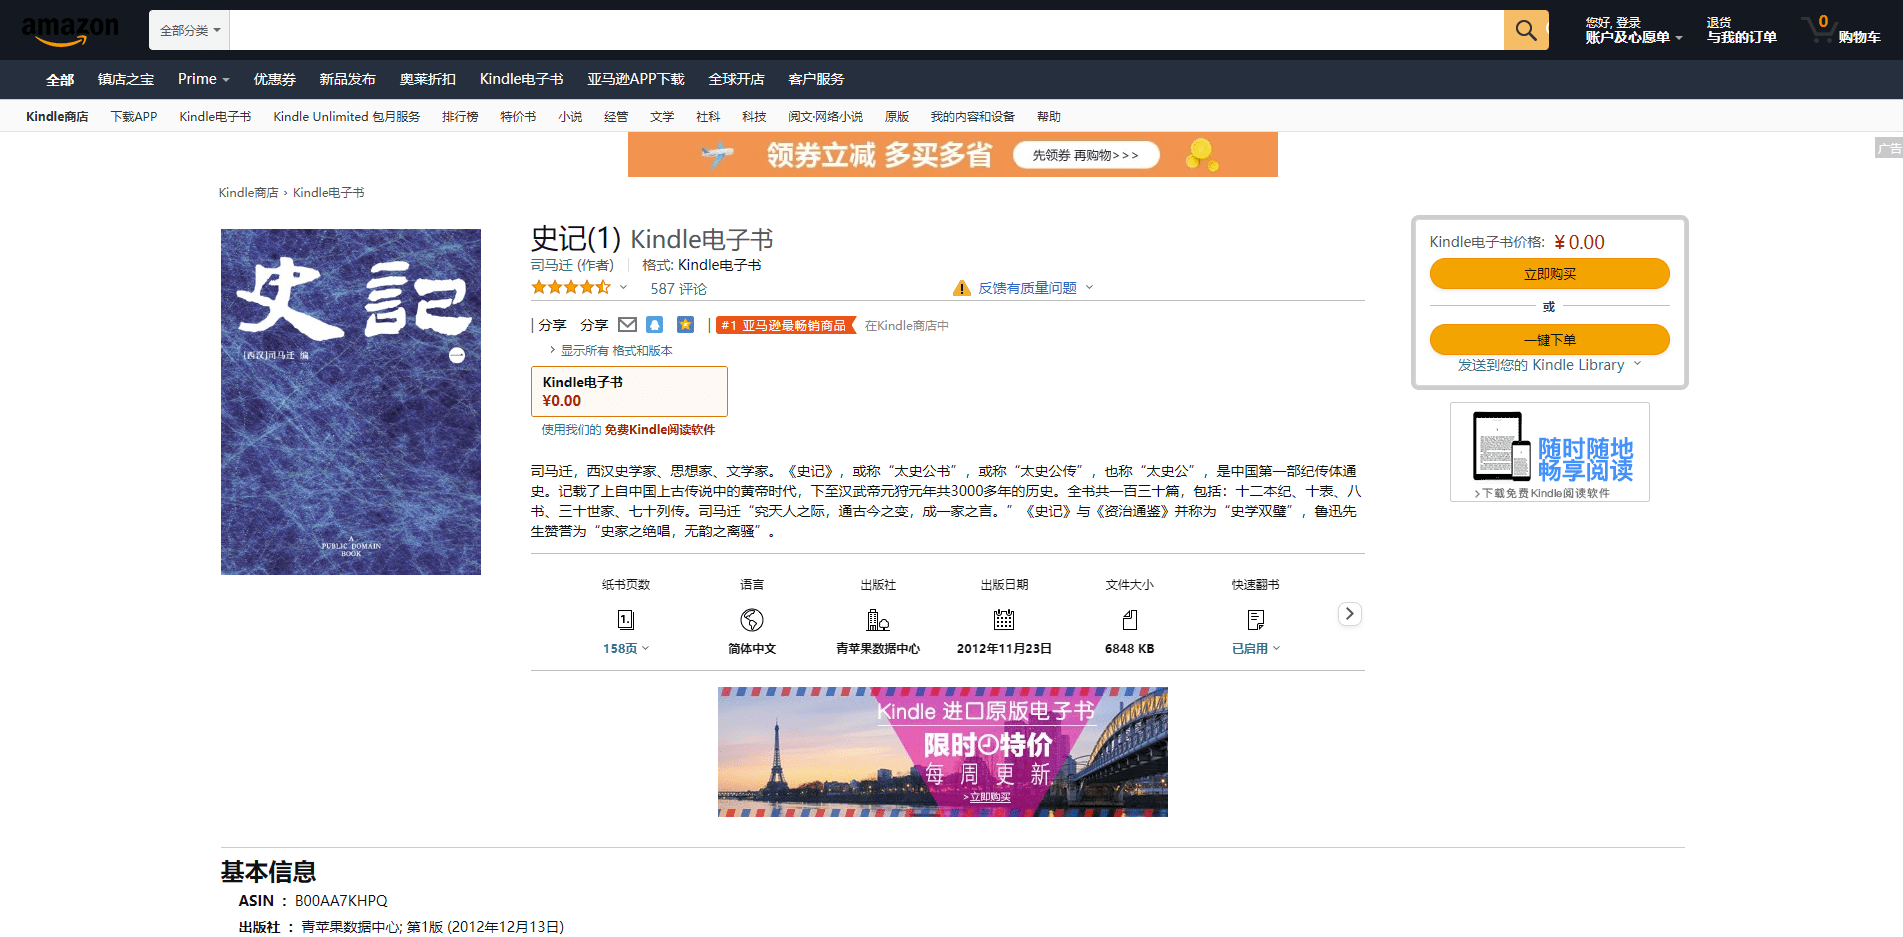Share via the Qzone star icon

point(685,325)
